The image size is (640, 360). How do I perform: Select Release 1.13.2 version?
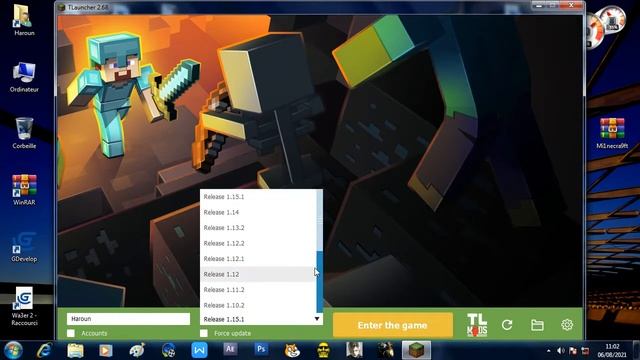pos(258,228)
